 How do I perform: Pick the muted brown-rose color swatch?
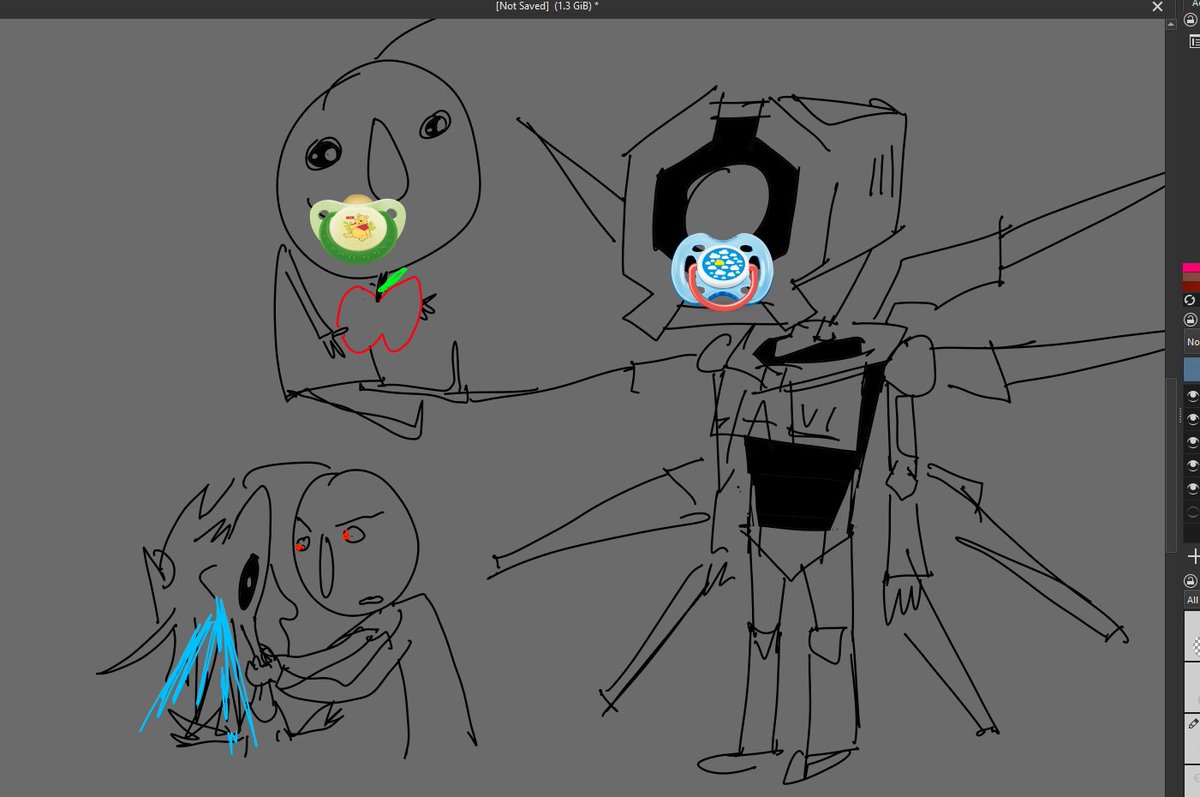(1191, 277)
